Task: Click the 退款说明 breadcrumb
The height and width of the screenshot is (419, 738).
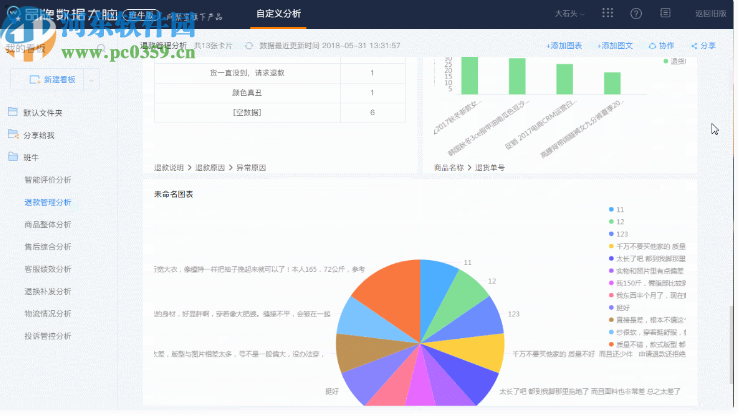Action: point(168,168)
